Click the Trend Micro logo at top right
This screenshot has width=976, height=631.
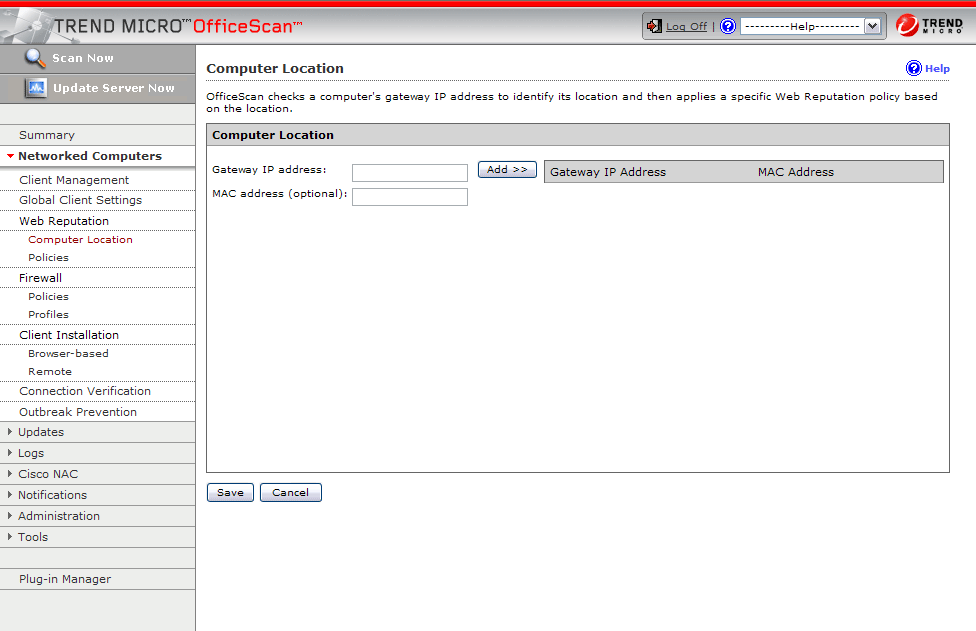click(x=929, y=26)
